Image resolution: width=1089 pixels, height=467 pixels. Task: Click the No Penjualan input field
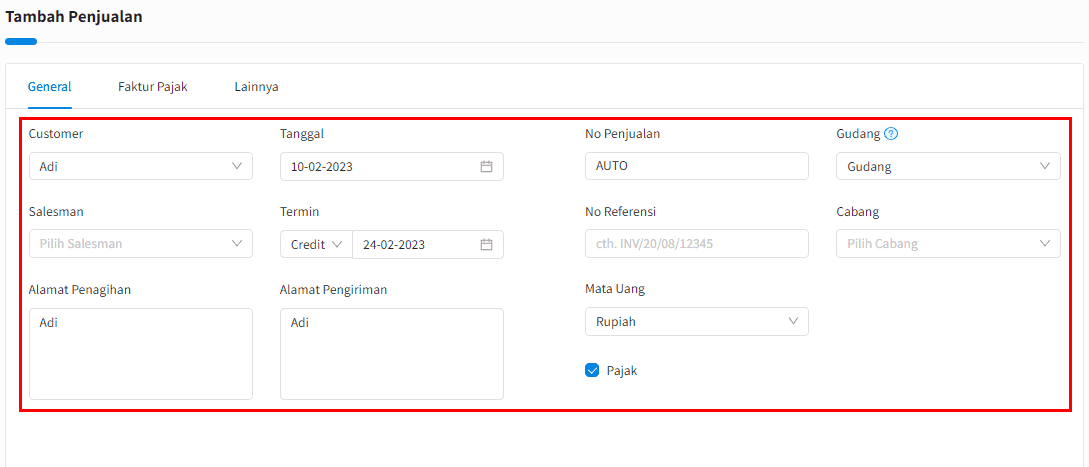[x=696, y=166]
